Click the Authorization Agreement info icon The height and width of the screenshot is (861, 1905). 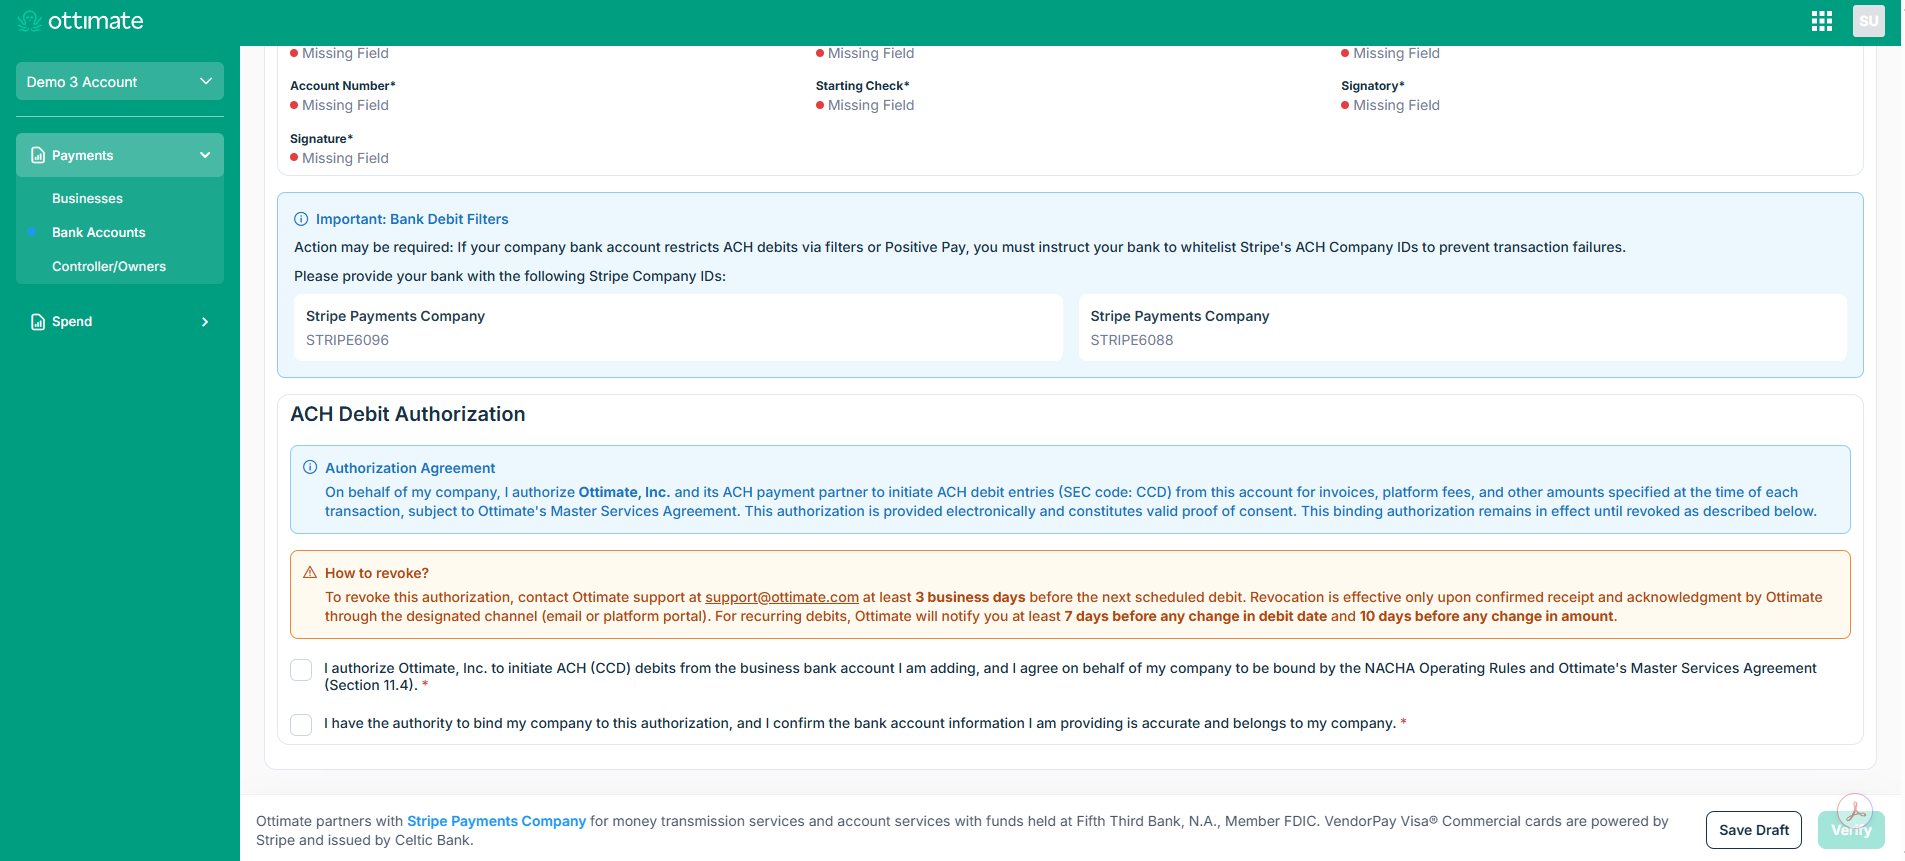coord(310,467)
